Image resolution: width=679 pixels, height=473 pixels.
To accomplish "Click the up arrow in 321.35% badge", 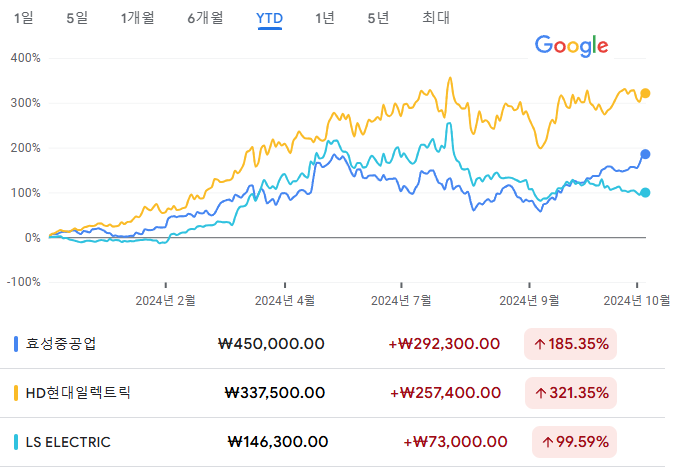I will coord(540,394).
